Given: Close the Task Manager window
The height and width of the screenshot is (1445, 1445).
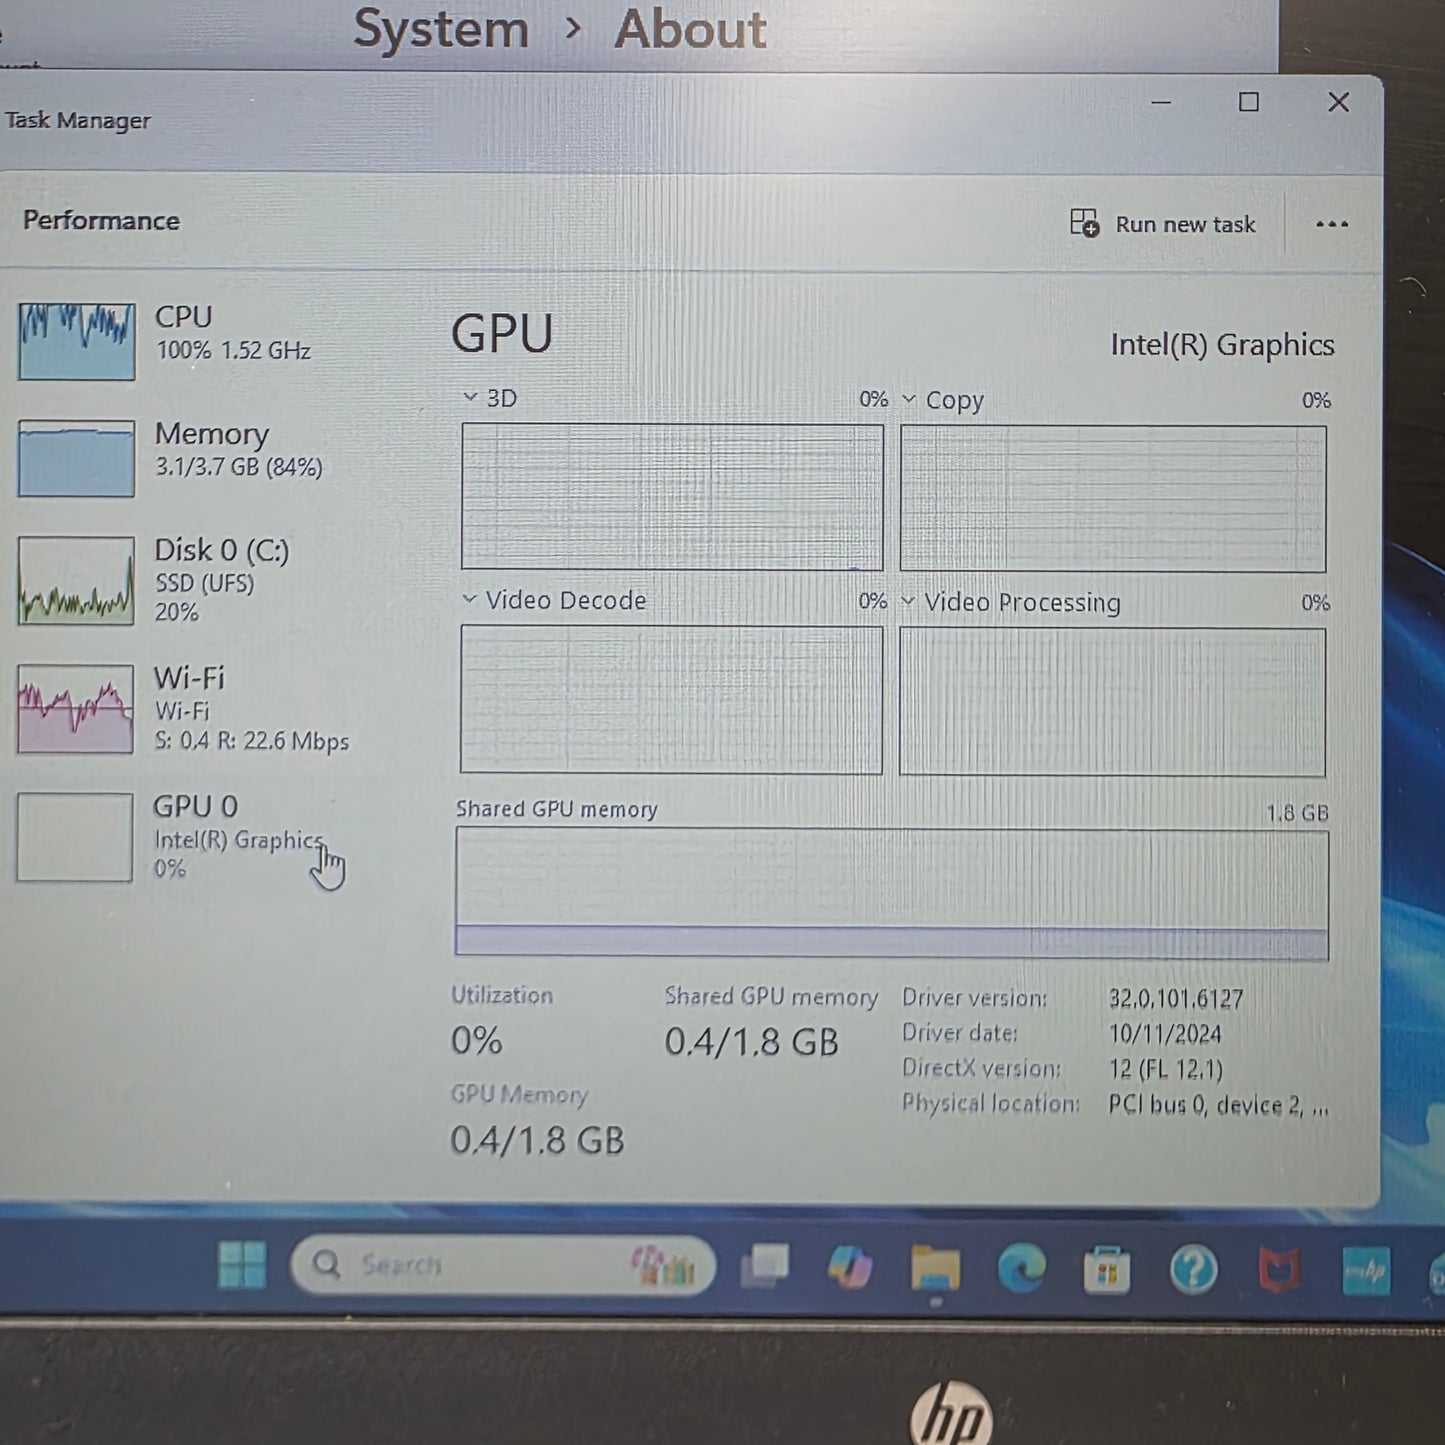Looking at the screenshot, I should pos(1338,102).
